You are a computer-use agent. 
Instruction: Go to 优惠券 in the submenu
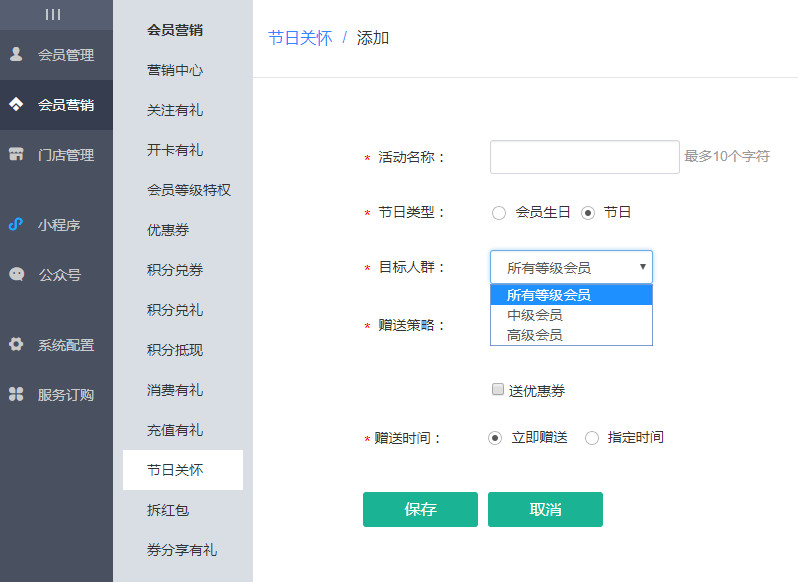pos(168,230)
